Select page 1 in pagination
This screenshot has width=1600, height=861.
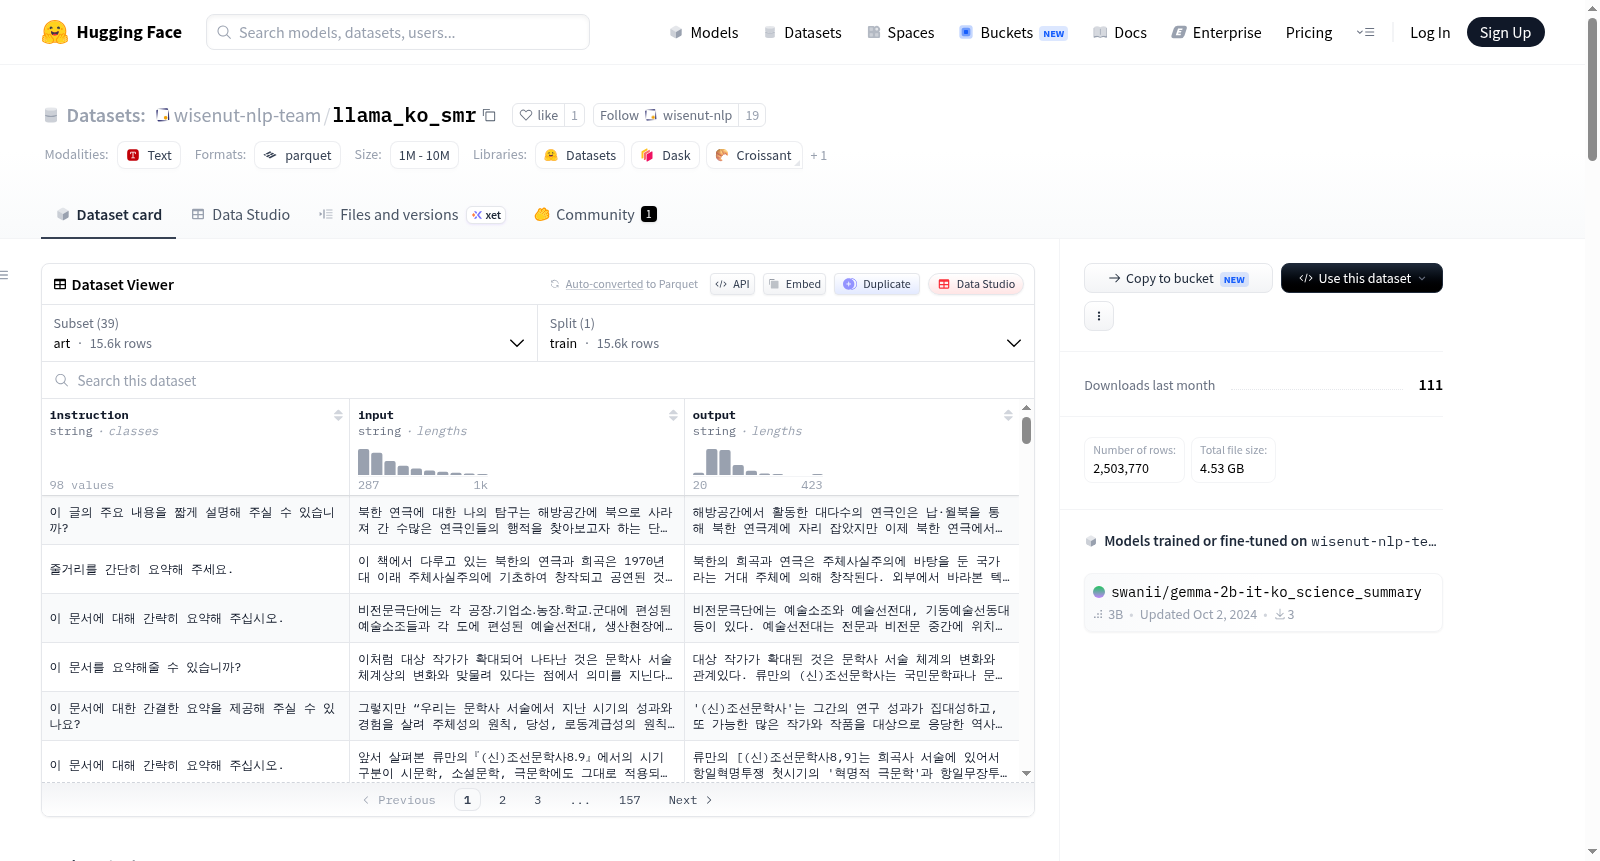click(x=467, y=800)
